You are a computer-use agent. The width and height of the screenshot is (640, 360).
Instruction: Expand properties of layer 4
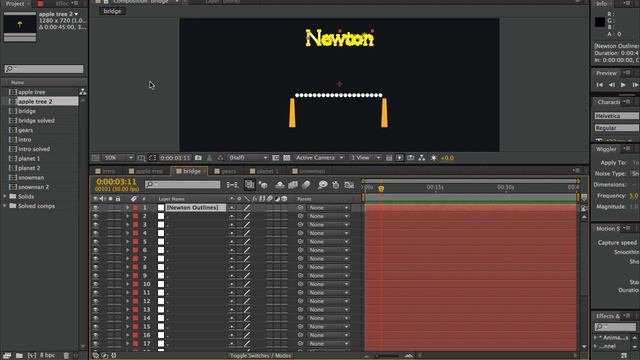click(128, 233)
